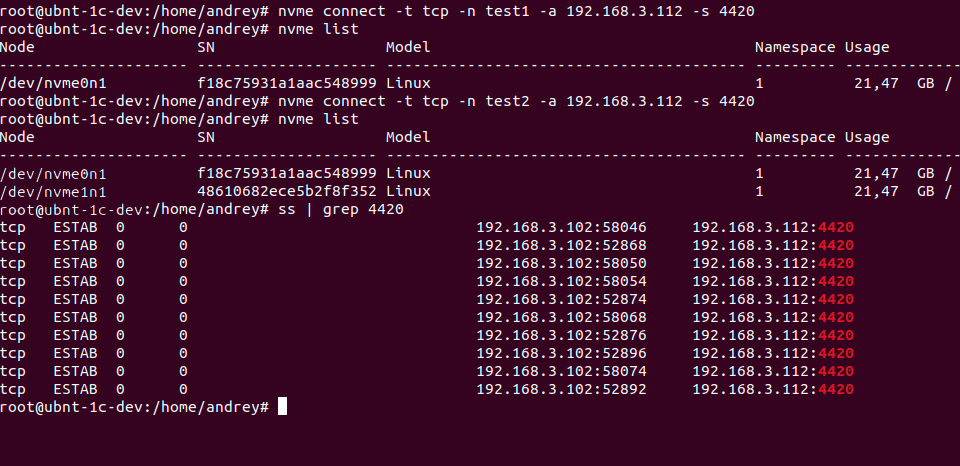Click the /dev/nvme1n1 device node entry
The width and height of the screenshot is (960, 466).
pos(53,191)
